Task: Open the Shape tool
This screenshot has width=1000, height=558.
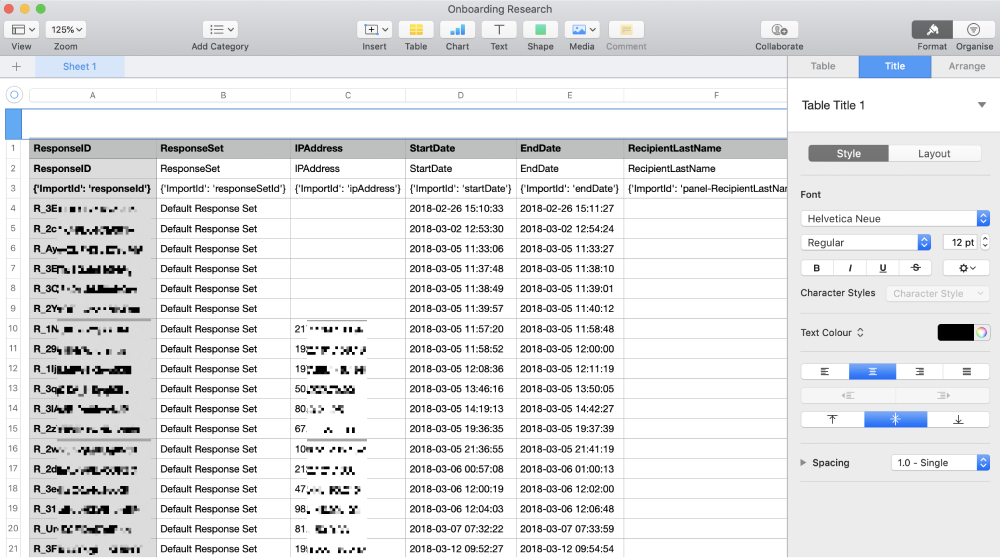Action: click(x=540, y=30)
